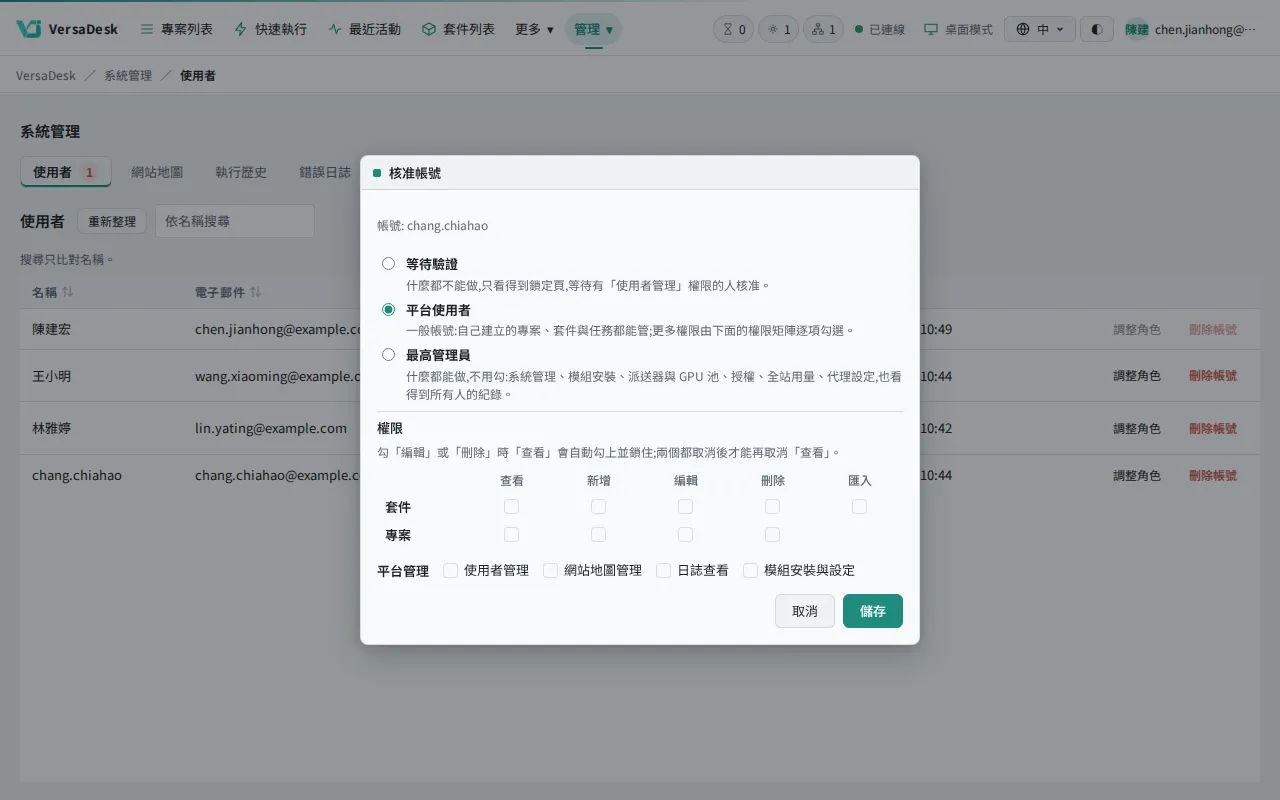Select the 最高管理員 radio option

click(x=388, y=354)
